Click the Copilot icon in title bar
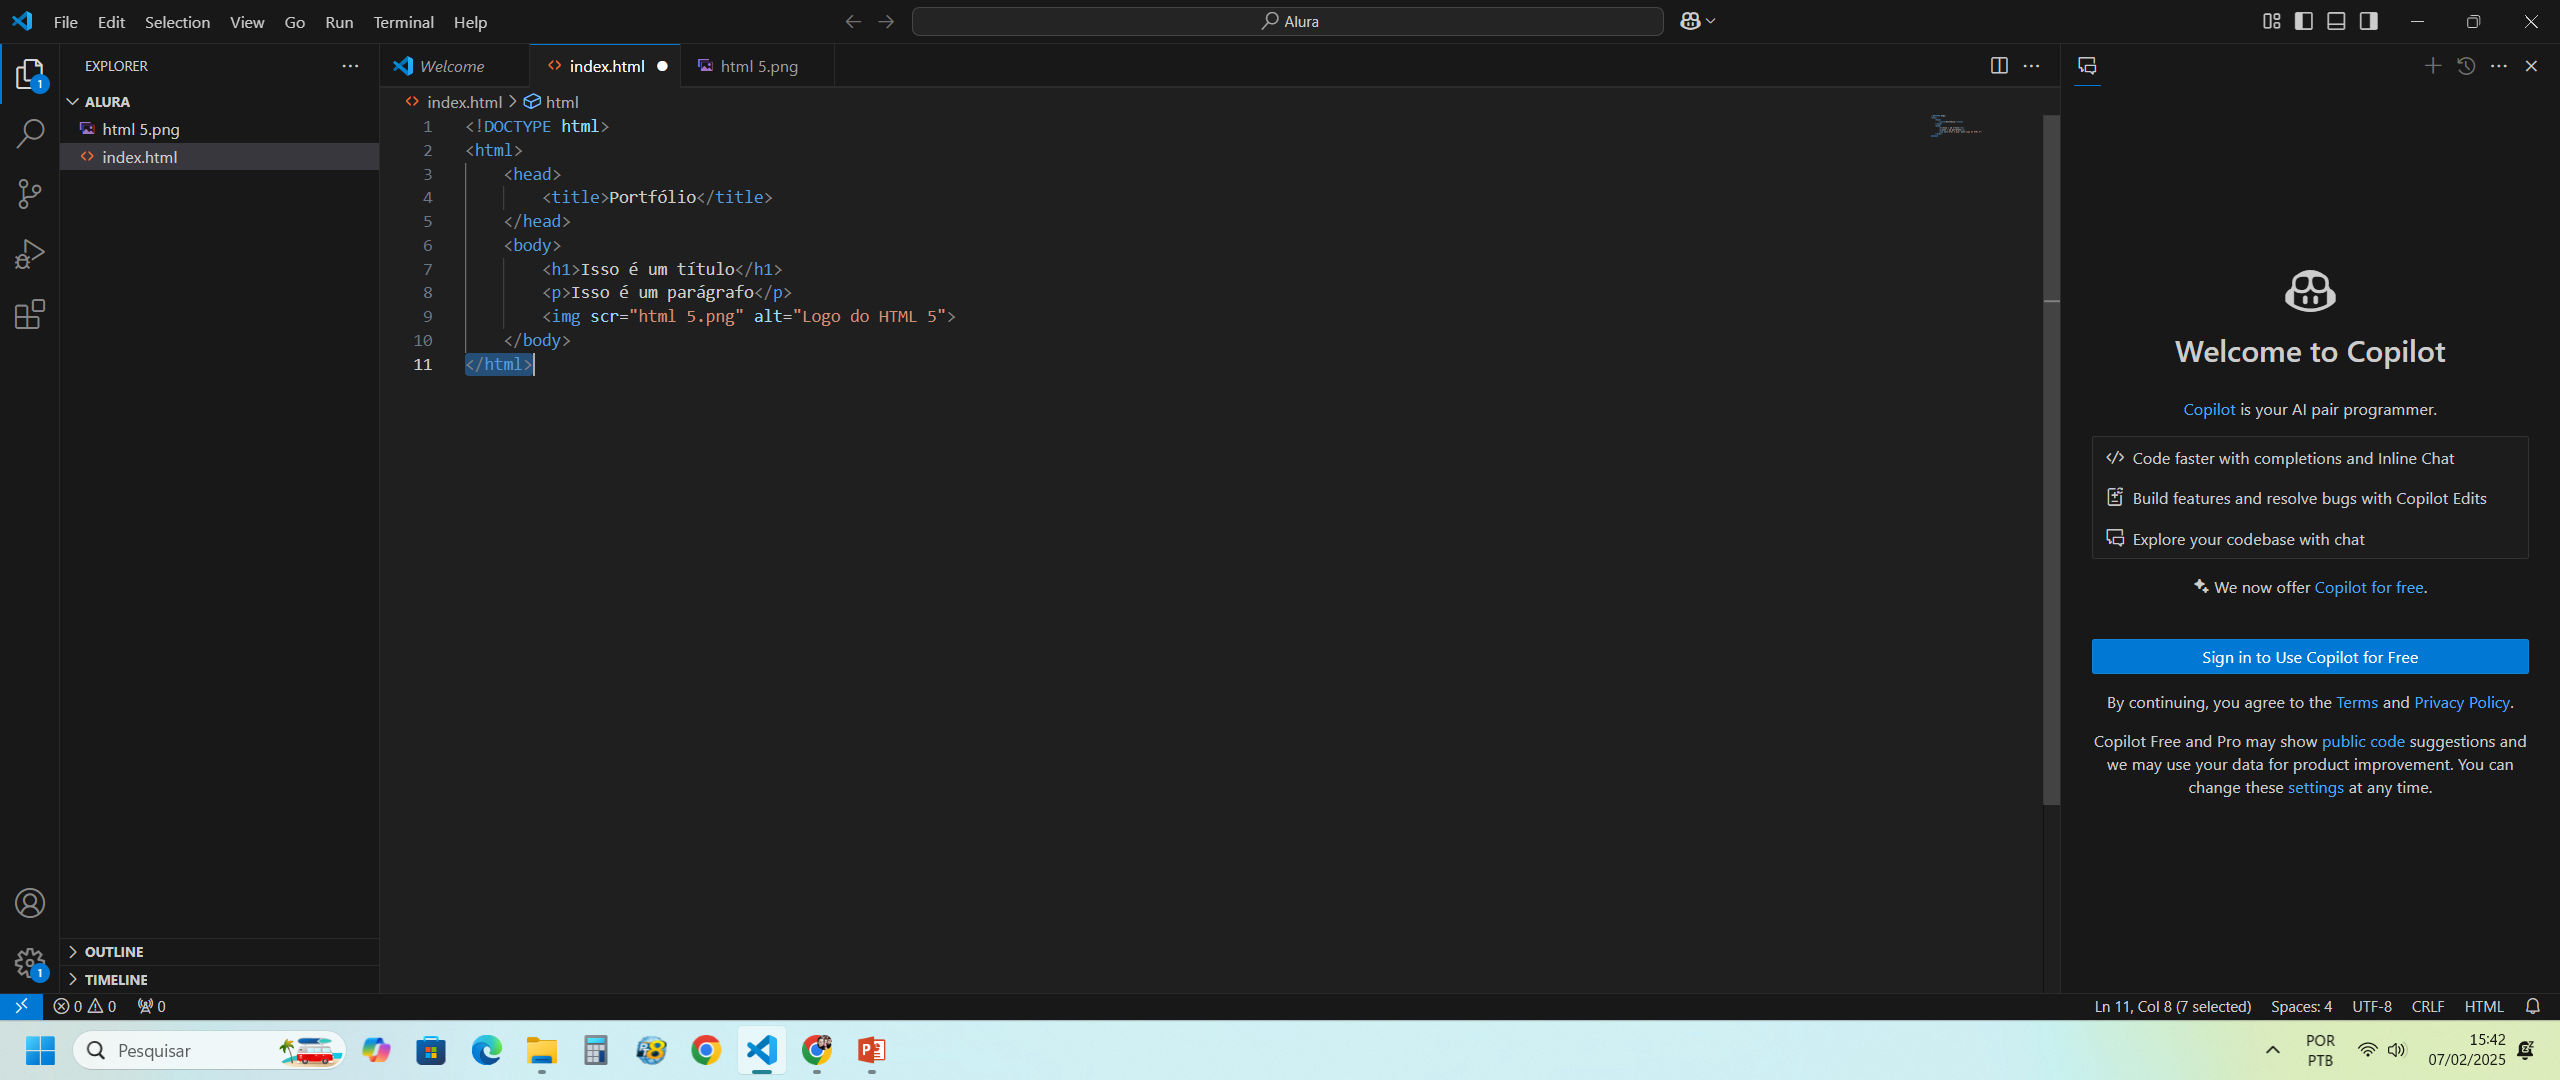This screenshot has width=2560, height=1080. tap(1690, 21)
